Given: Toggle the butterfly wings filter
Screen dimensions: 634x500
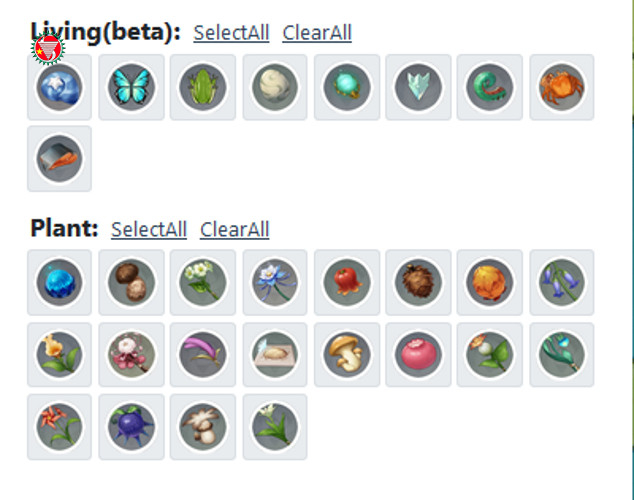Looking at the screenshot, I should click(131, 87).
